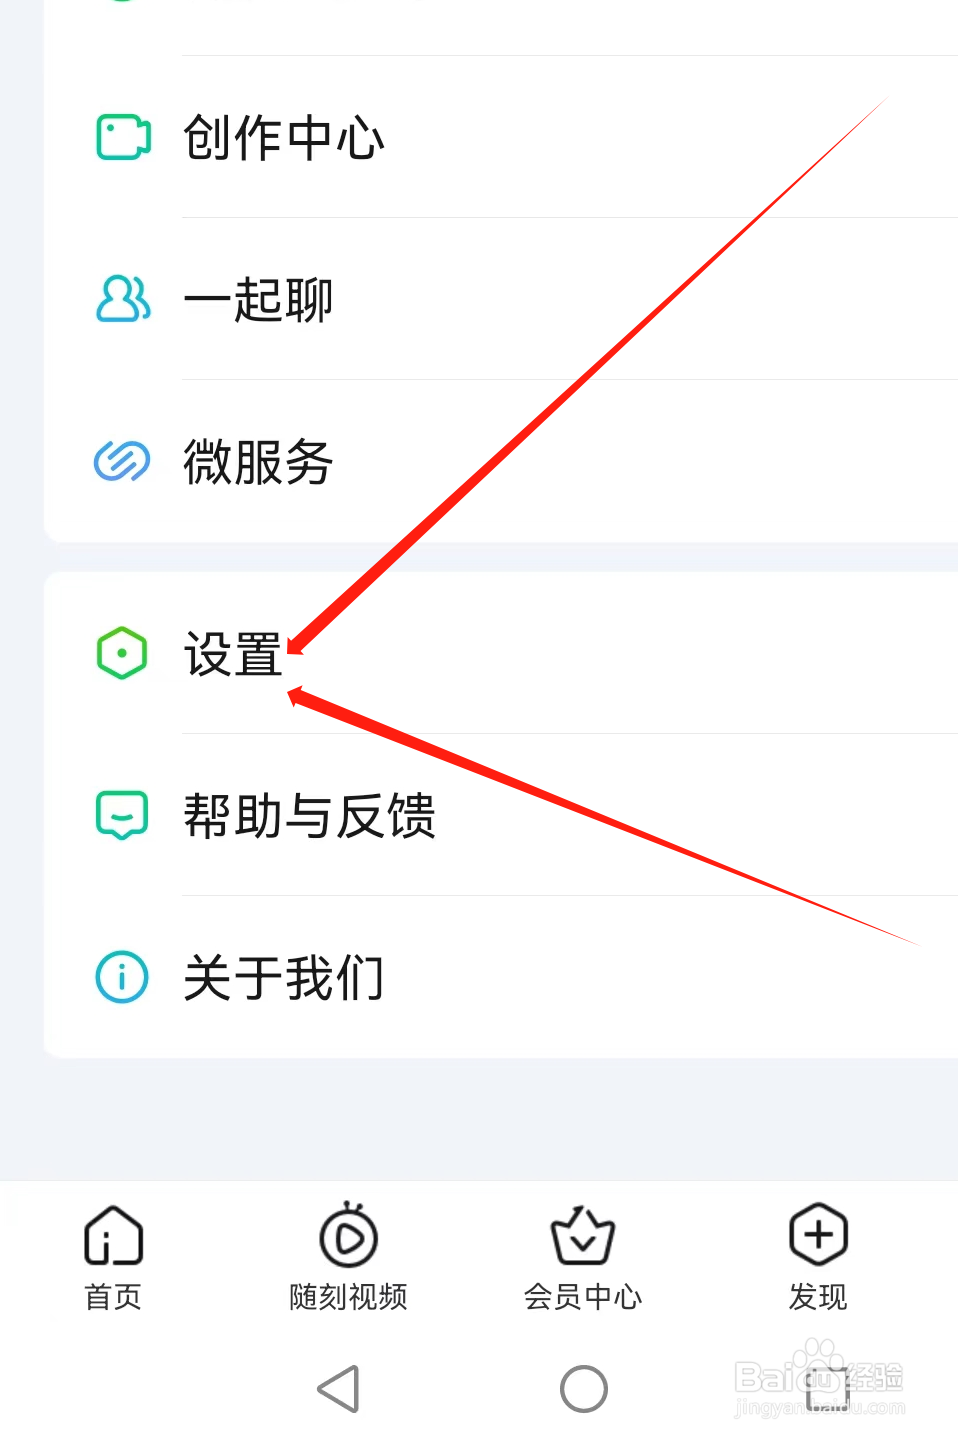Screen dimensions: 958x1440
Task: Tap the Android home circle button
Action: (x=584, y=1389)
